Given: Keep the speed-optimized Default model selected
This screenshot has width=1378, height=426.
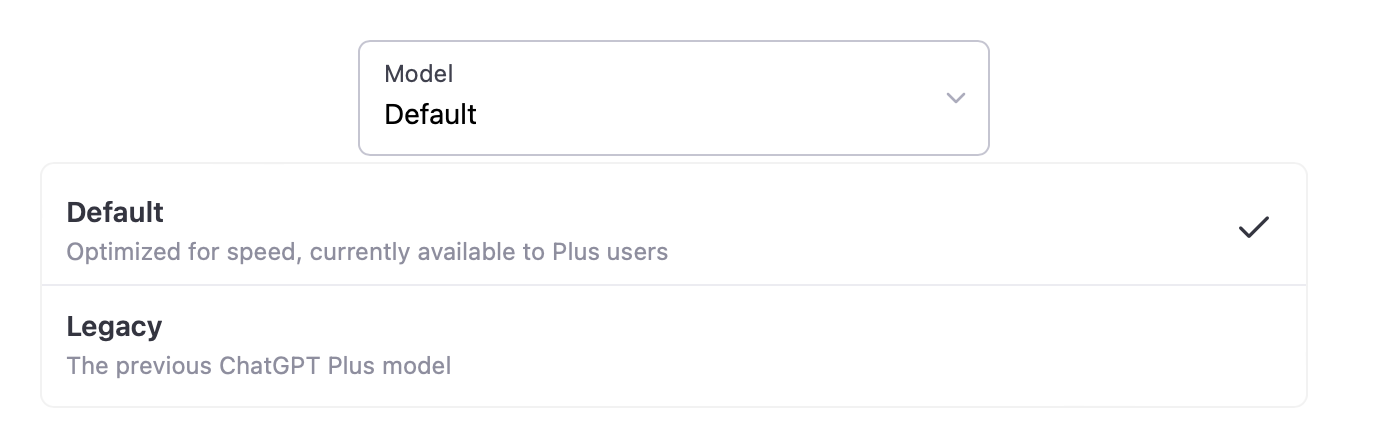Looking at the screenshot, I should coord(673,230).
